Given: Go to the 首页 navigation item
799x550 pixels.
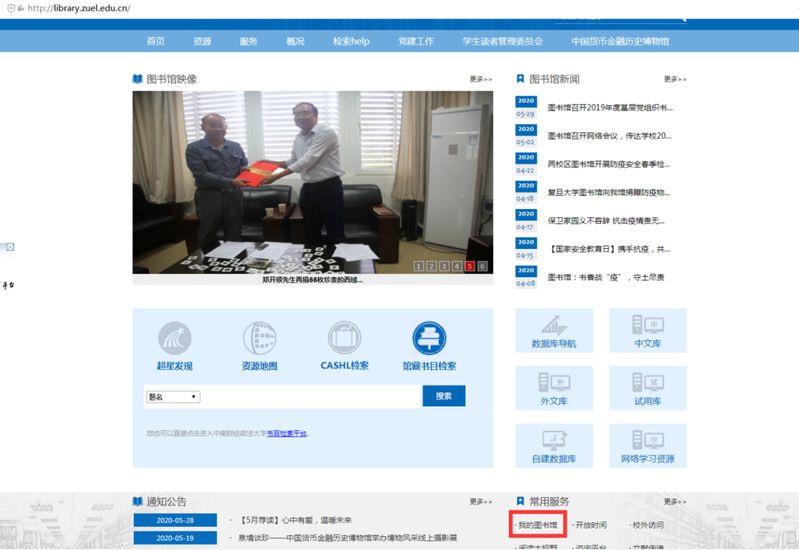Looking at the screenshot, I should [156, 41].
